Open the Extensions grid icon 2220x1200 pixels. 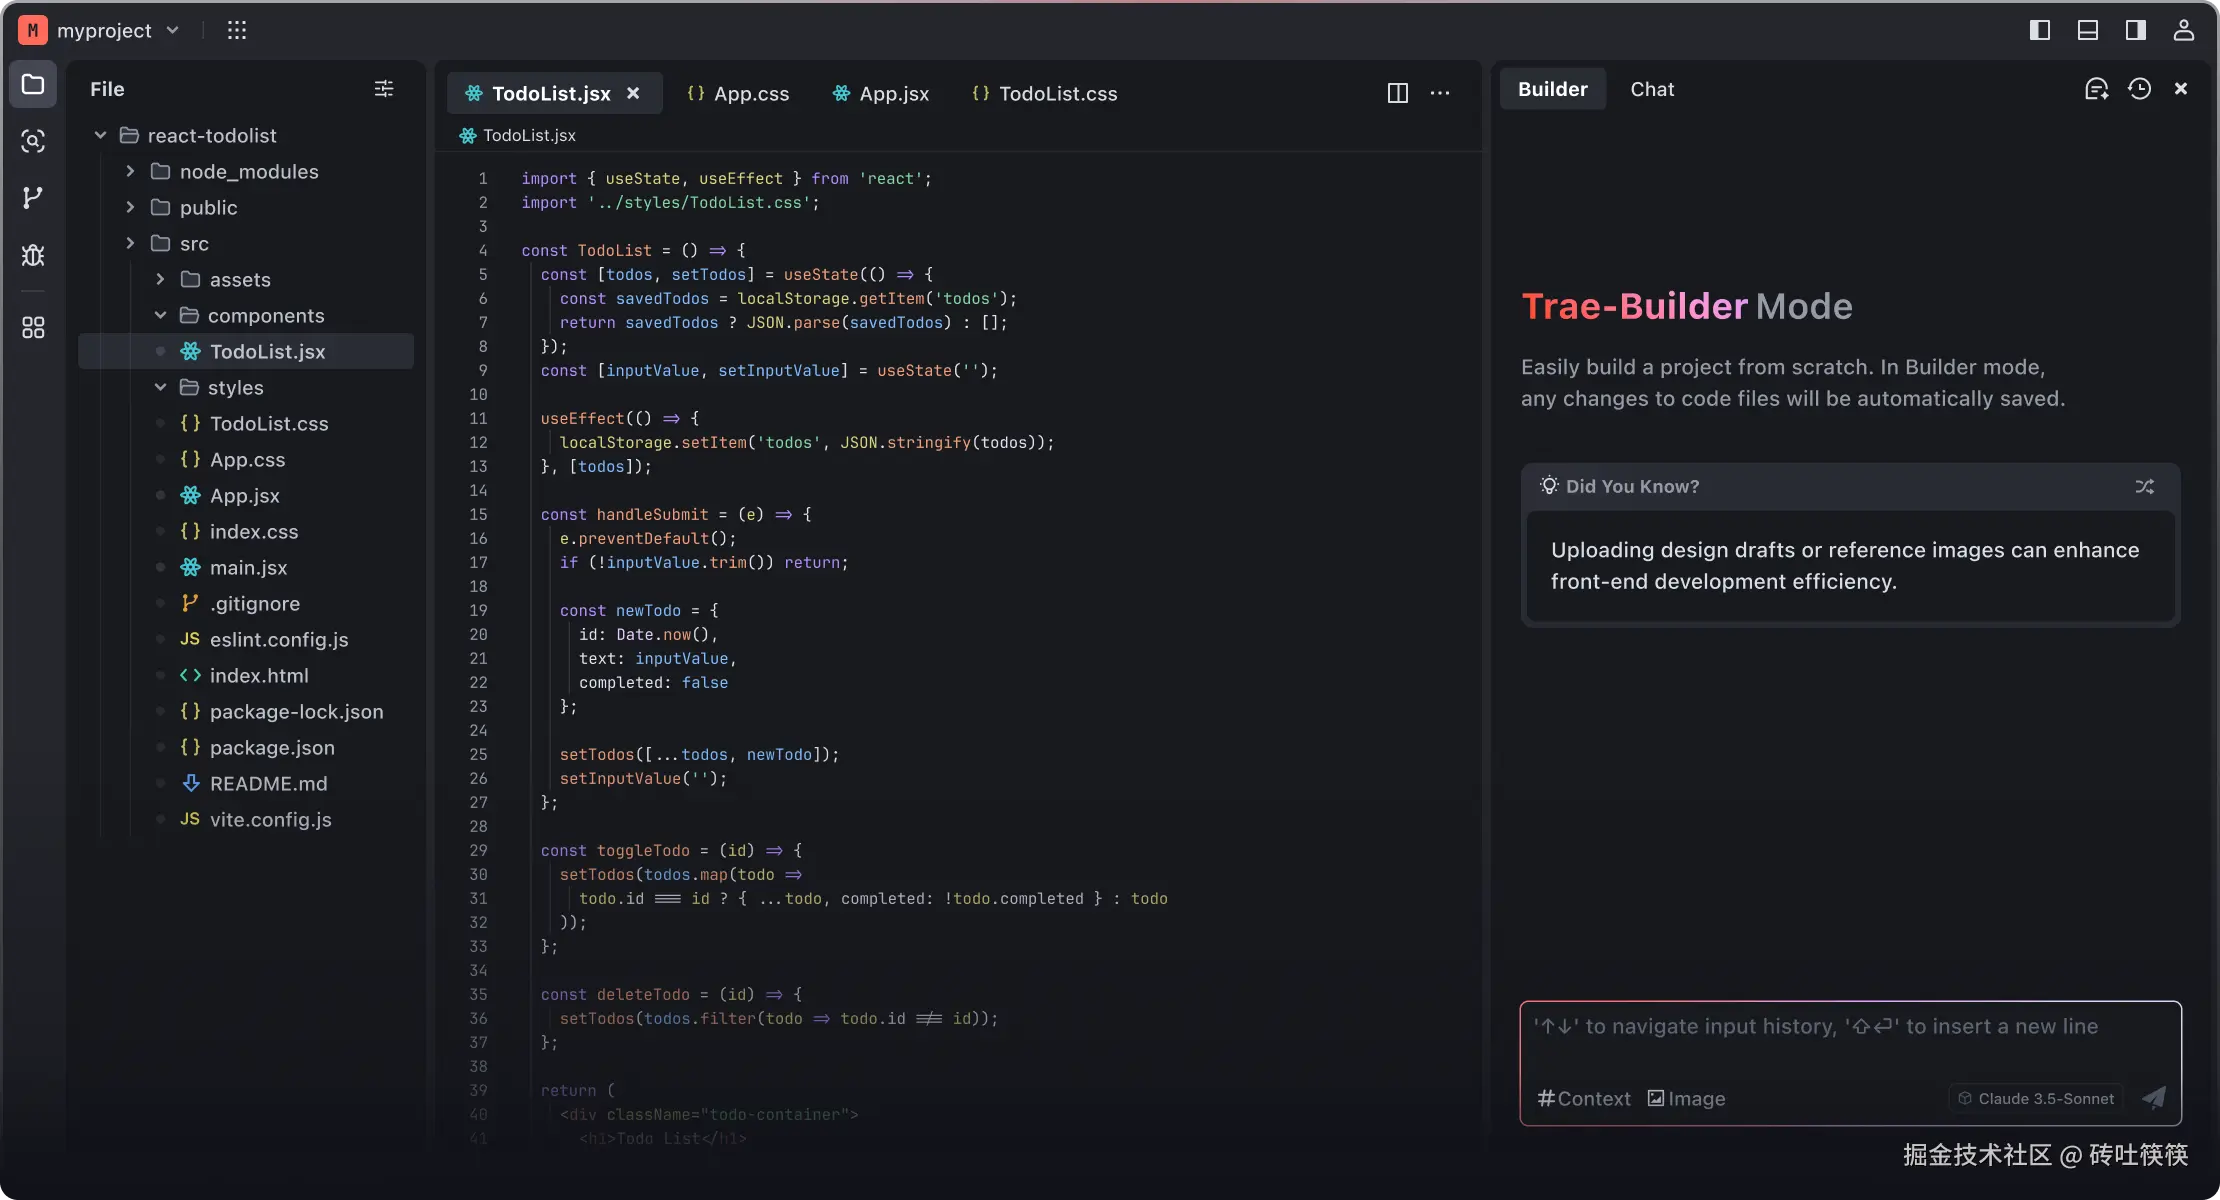33,327
